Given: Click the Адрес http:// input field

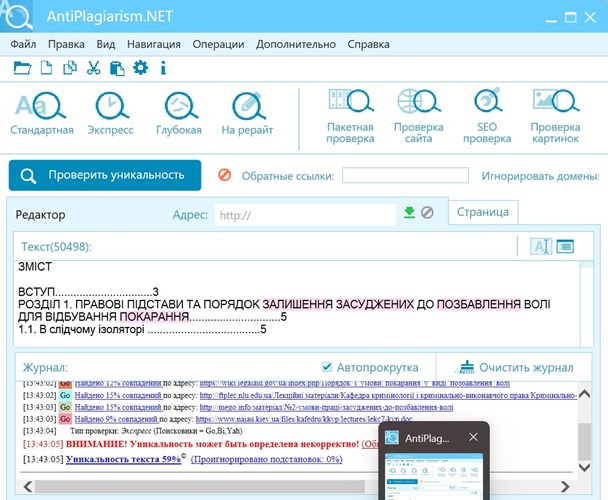Looking at the screenshot, I should [x=306, y=215].
